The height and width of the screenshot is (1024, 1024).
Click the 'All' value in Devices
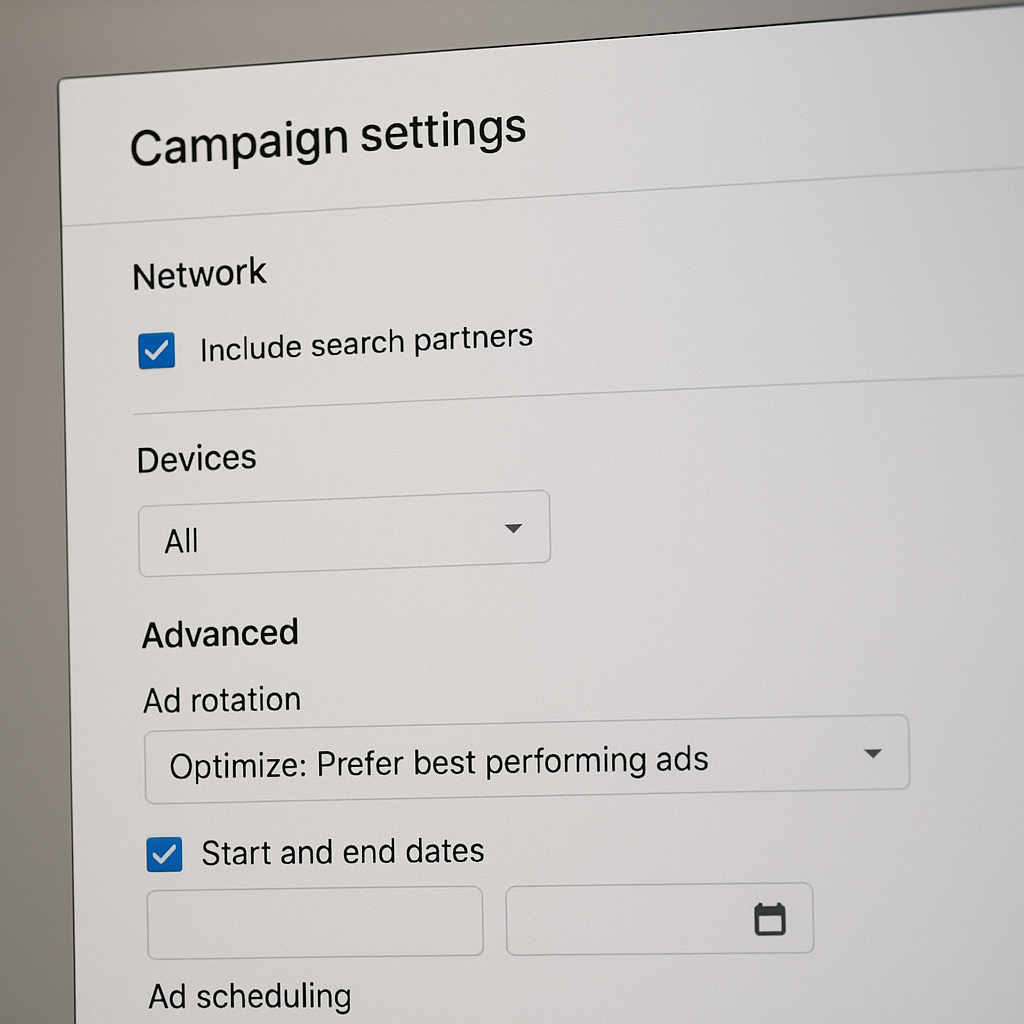click(182, 541)
